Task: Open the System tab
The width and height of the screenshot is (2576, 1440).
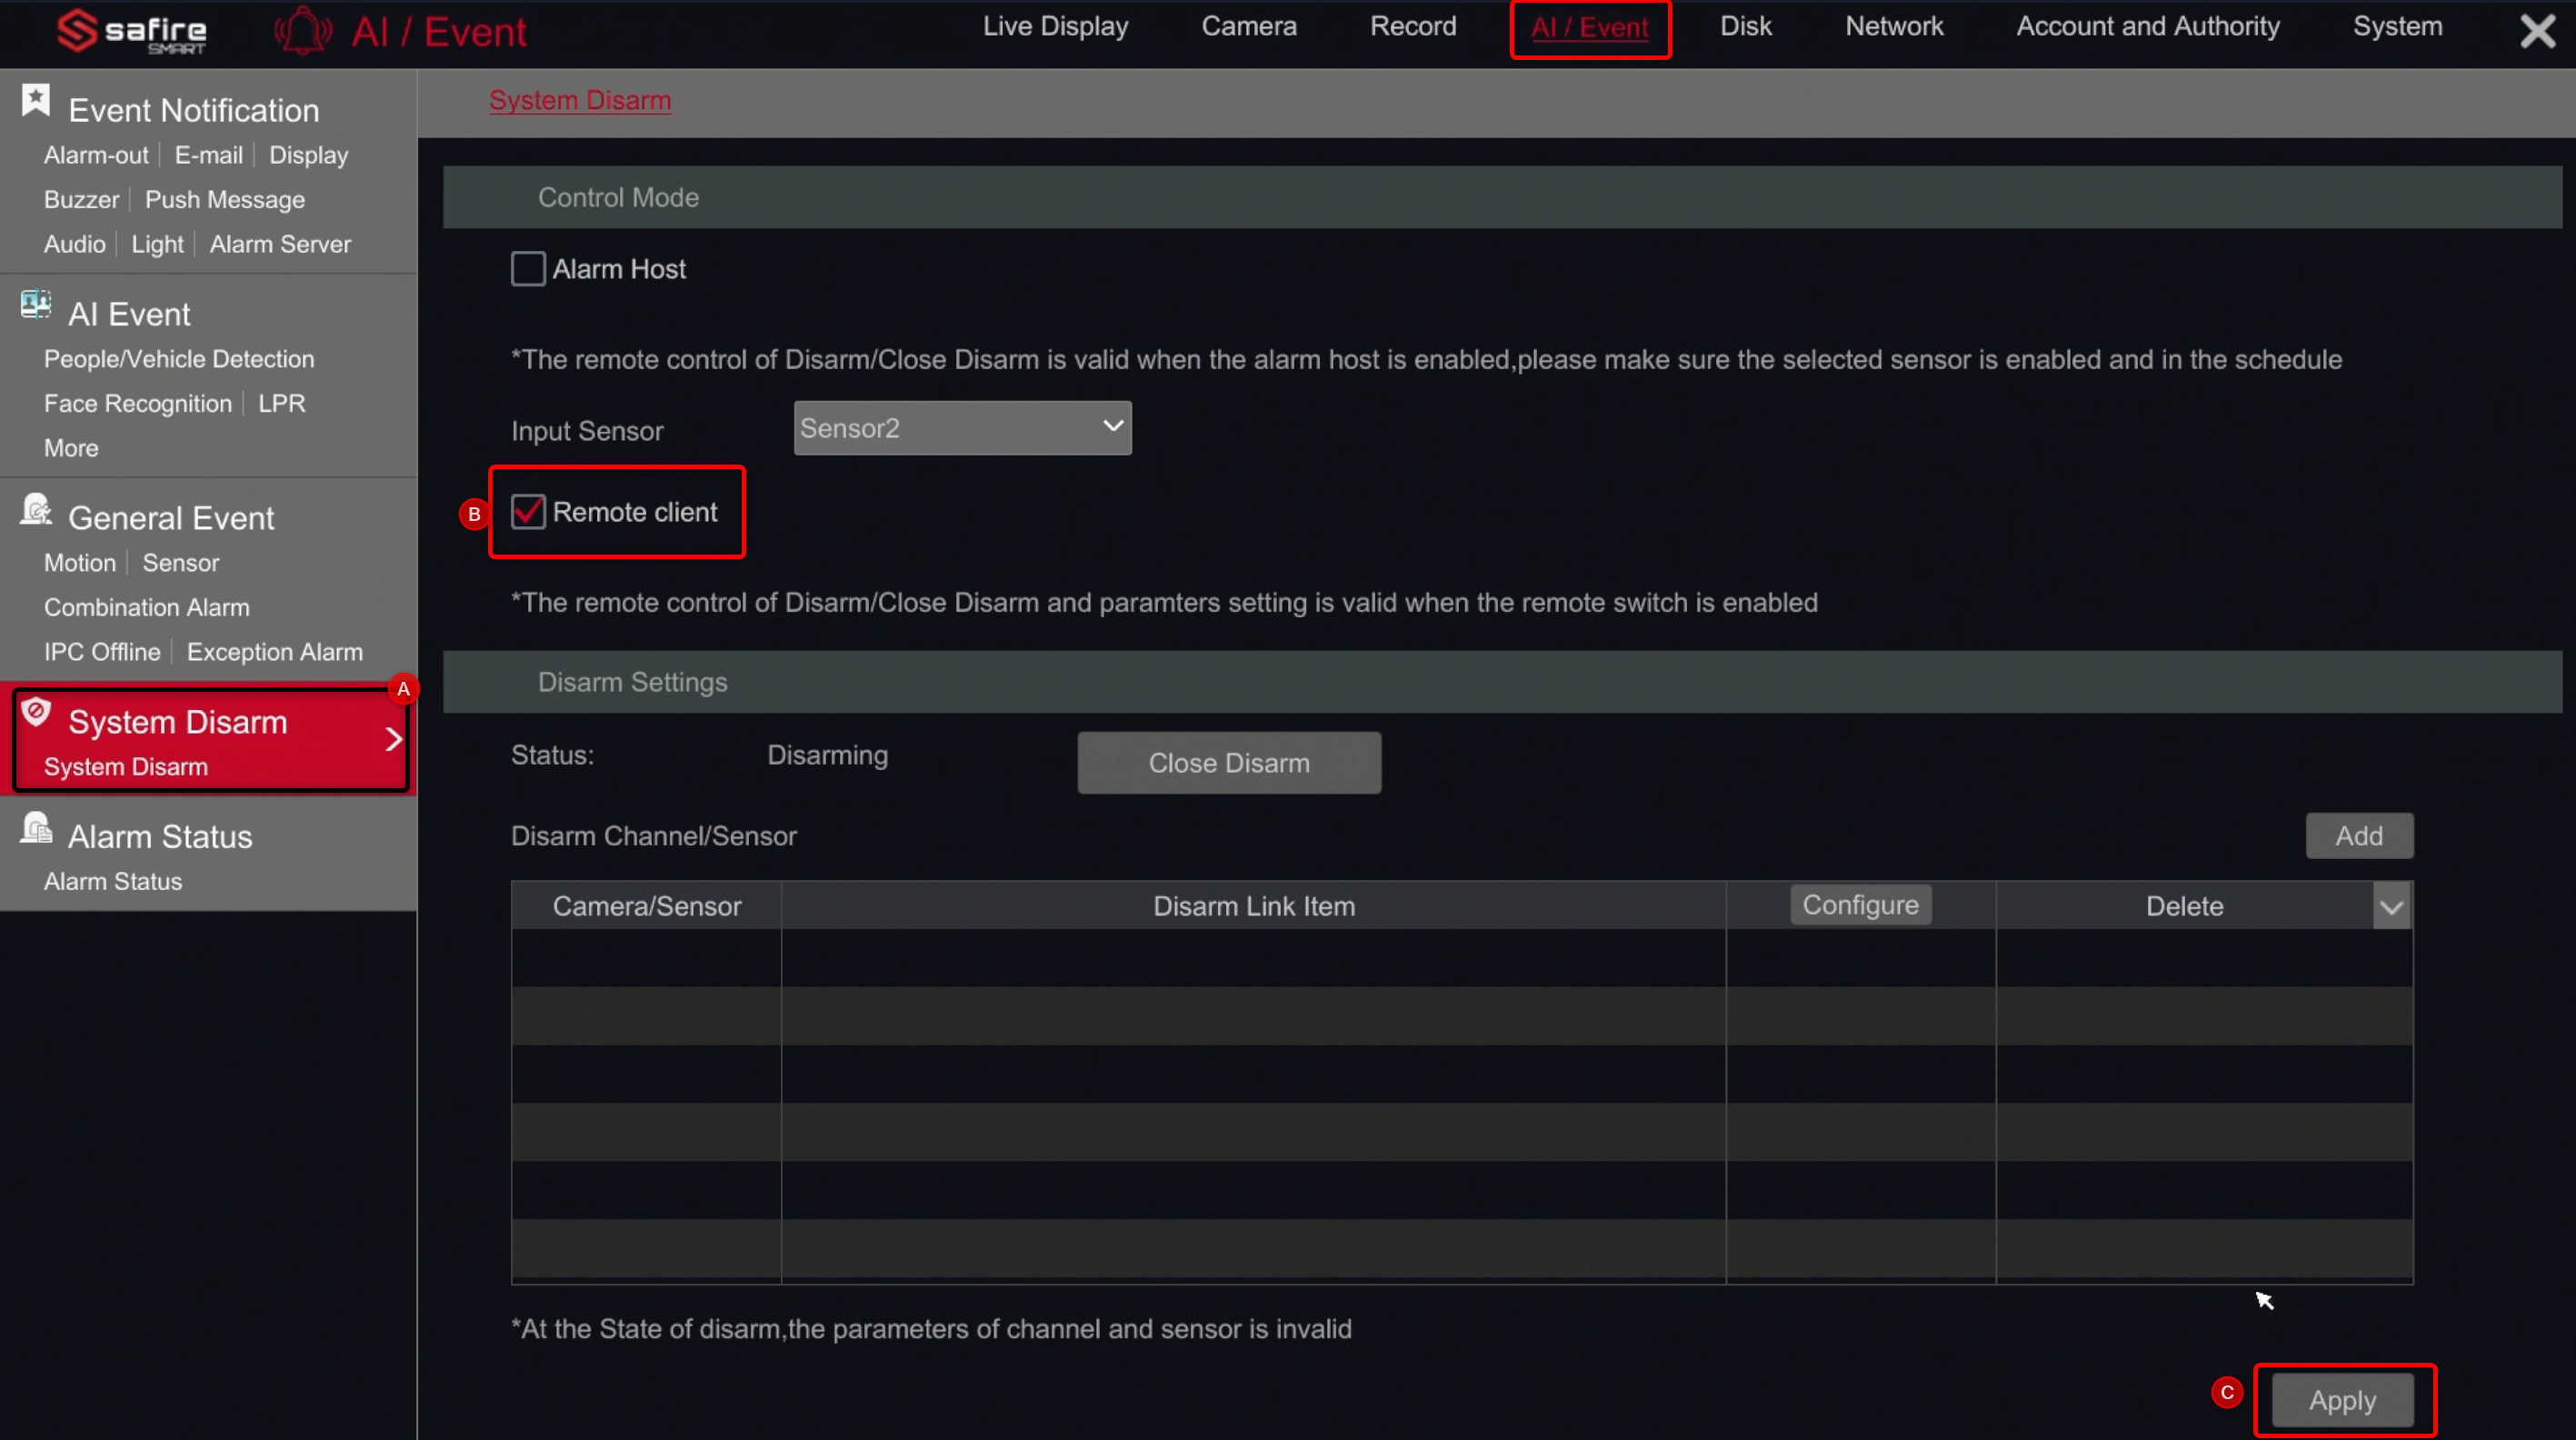Action: coord(2397,27)
